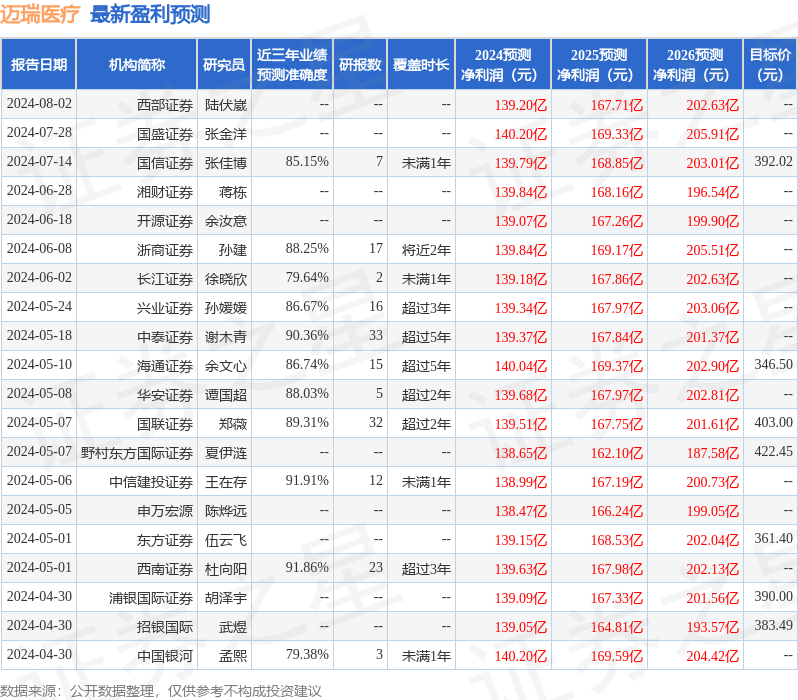
Task: Click the 近三年业绩预测准确度 header
Action: click(x=292, y=65)
